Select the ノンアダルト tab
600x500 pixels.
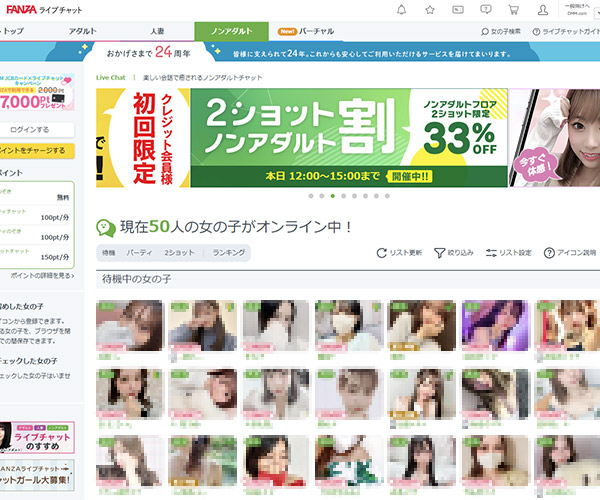click(x=232, y=31)
